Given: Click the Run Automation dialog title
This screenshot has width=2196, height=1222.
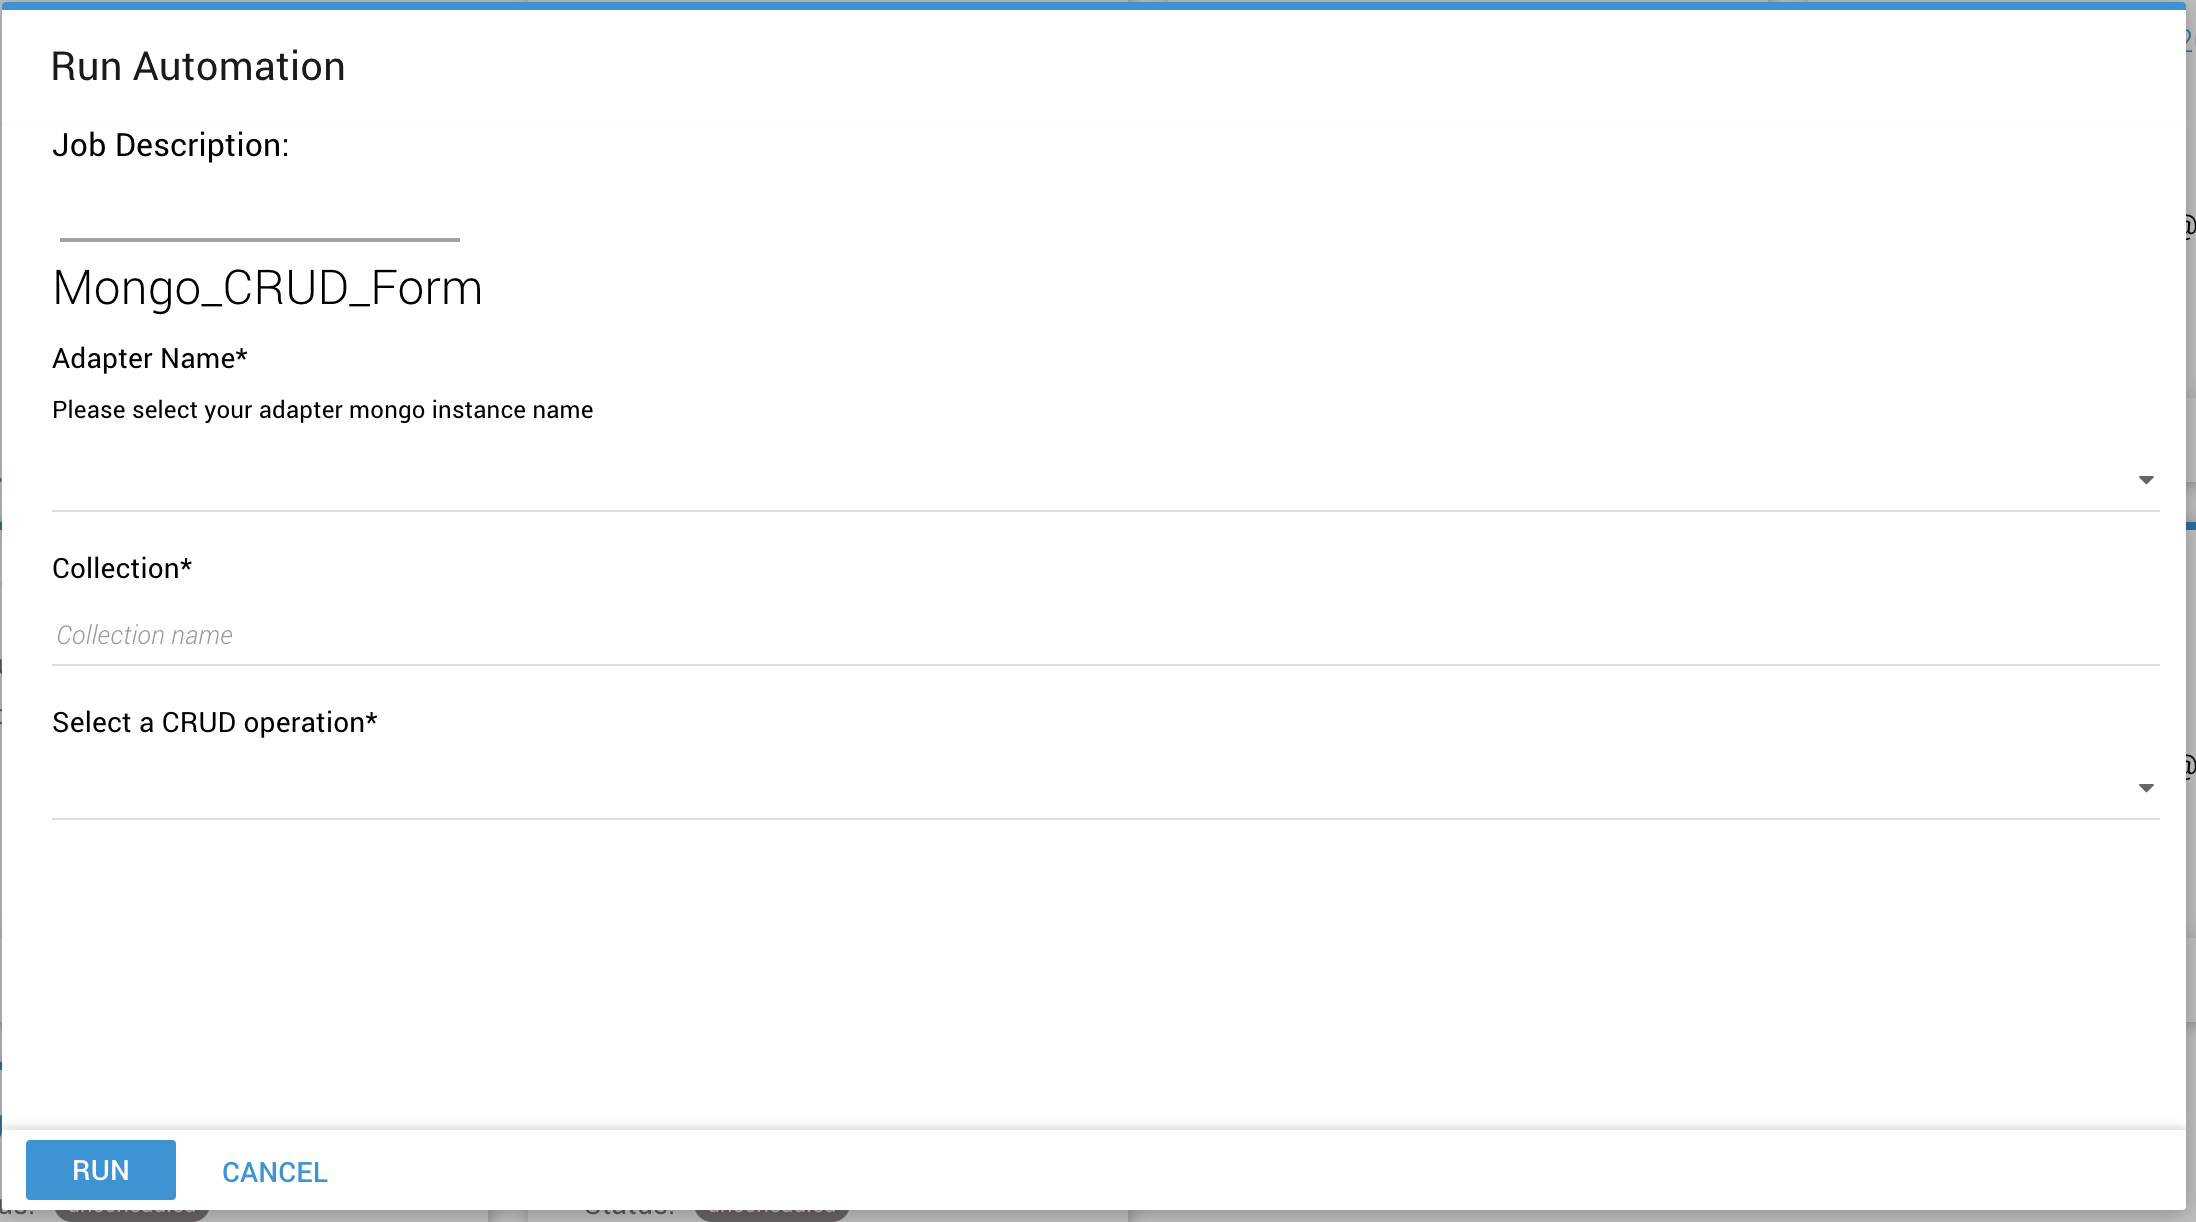Looking at the screenshot, I should coord(198,67).
